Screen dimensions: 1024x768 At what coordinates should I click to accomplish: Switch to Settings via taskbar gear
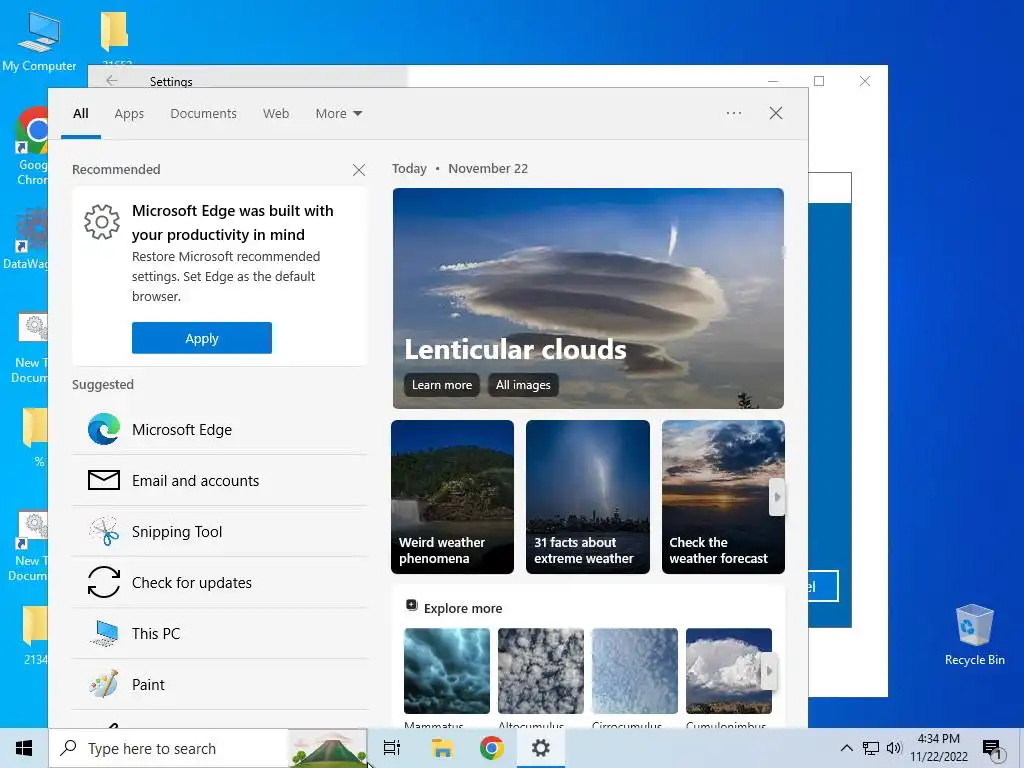[541, 748]
